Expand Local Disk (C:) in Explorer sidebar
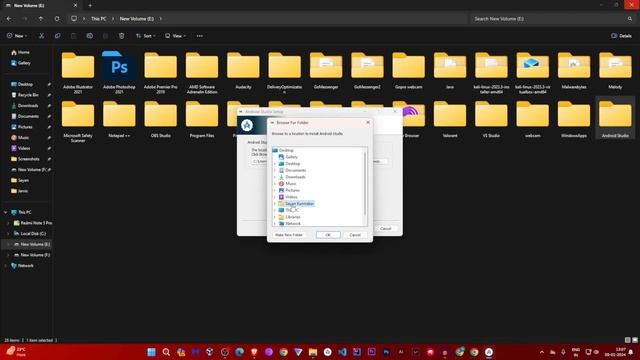 [8, 233]
